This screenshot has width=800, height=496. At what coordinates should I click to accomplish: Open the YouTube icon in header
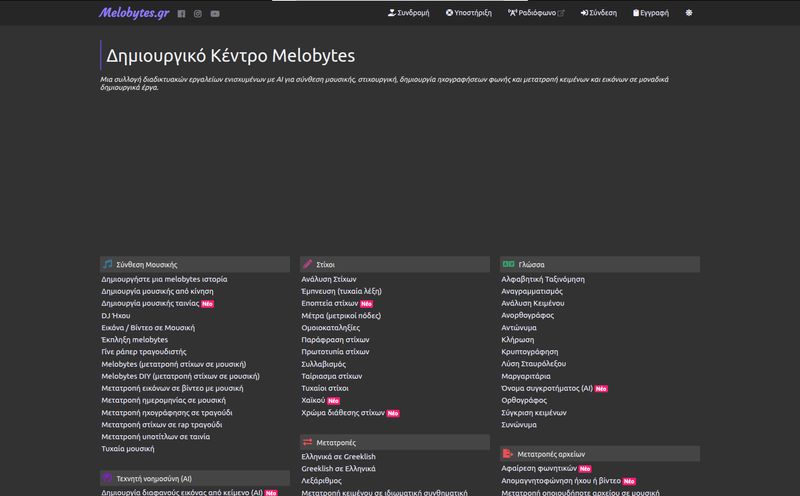click(215, 14)
